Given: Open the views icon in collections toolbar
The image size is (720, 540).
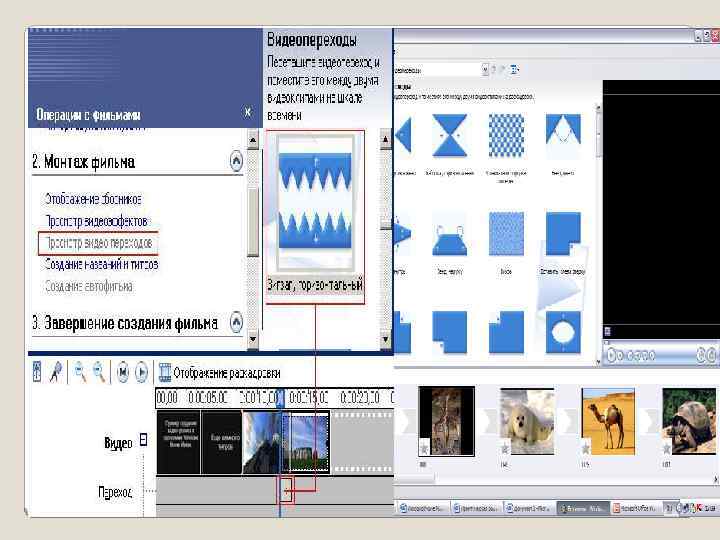Looking at the screenshot, I should coord(514,69).
